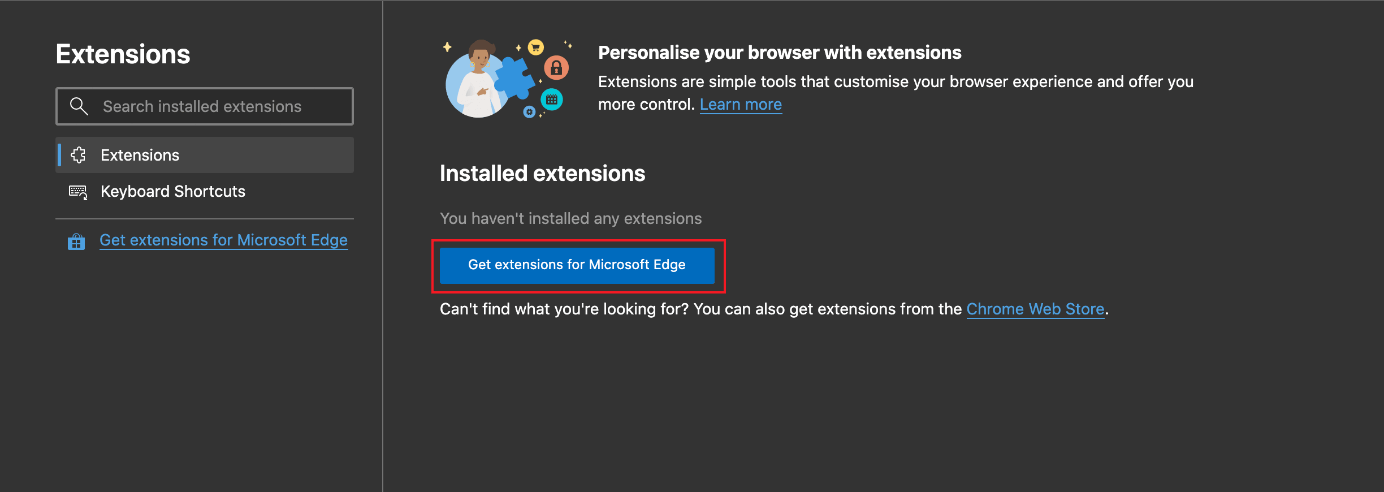Focus the Search installed extensions field

pos(204,106)
